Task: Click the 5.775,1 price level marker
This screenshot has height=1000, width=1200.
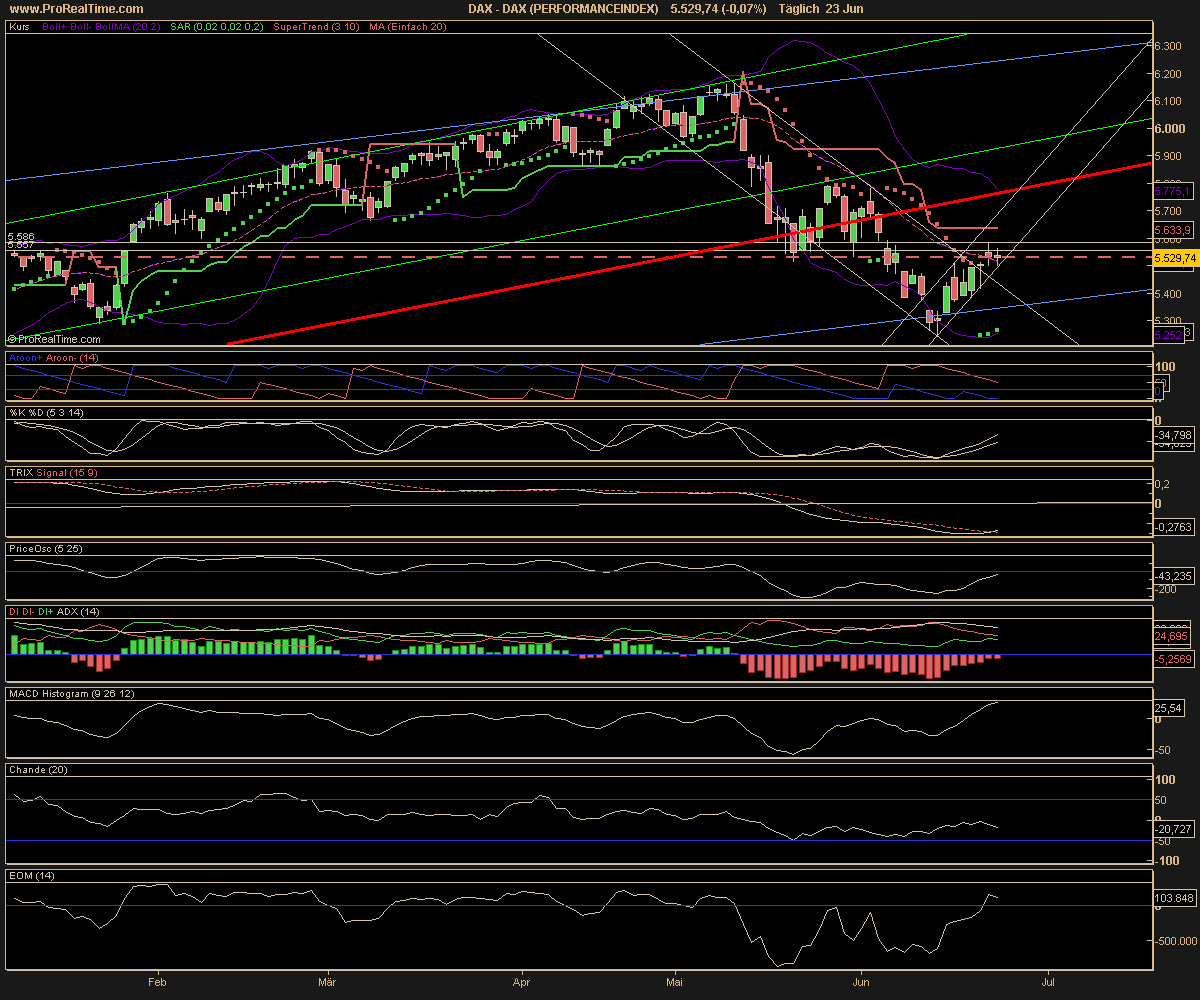Action: (x=1172, y=190)
